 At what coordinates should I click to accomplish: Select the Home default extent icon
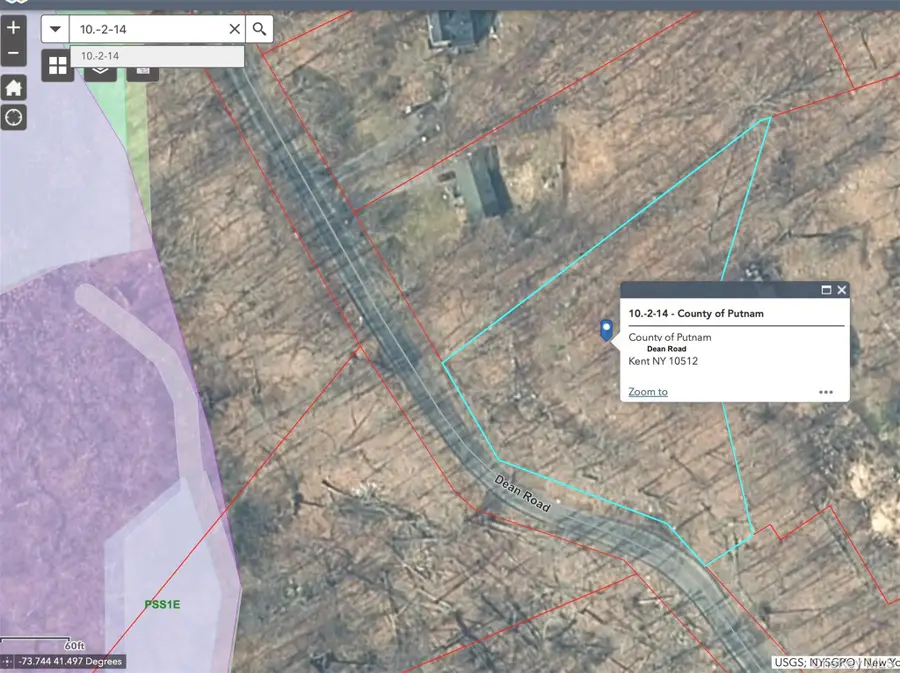(13, 88)
